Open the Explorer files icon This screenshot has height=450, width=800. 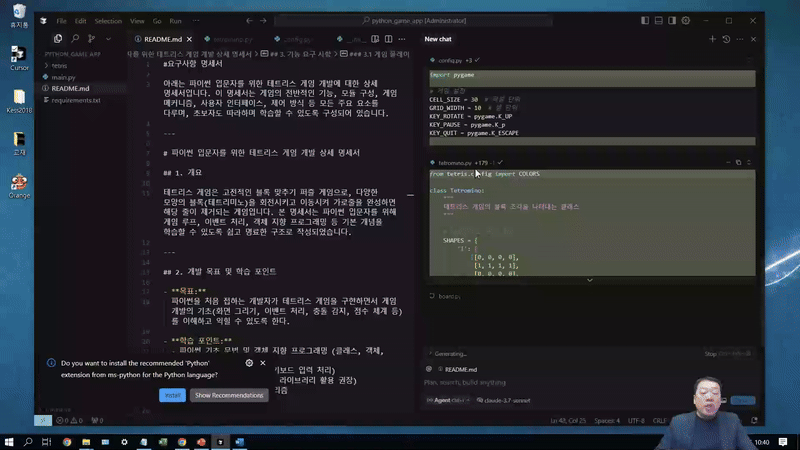[58, 39]
